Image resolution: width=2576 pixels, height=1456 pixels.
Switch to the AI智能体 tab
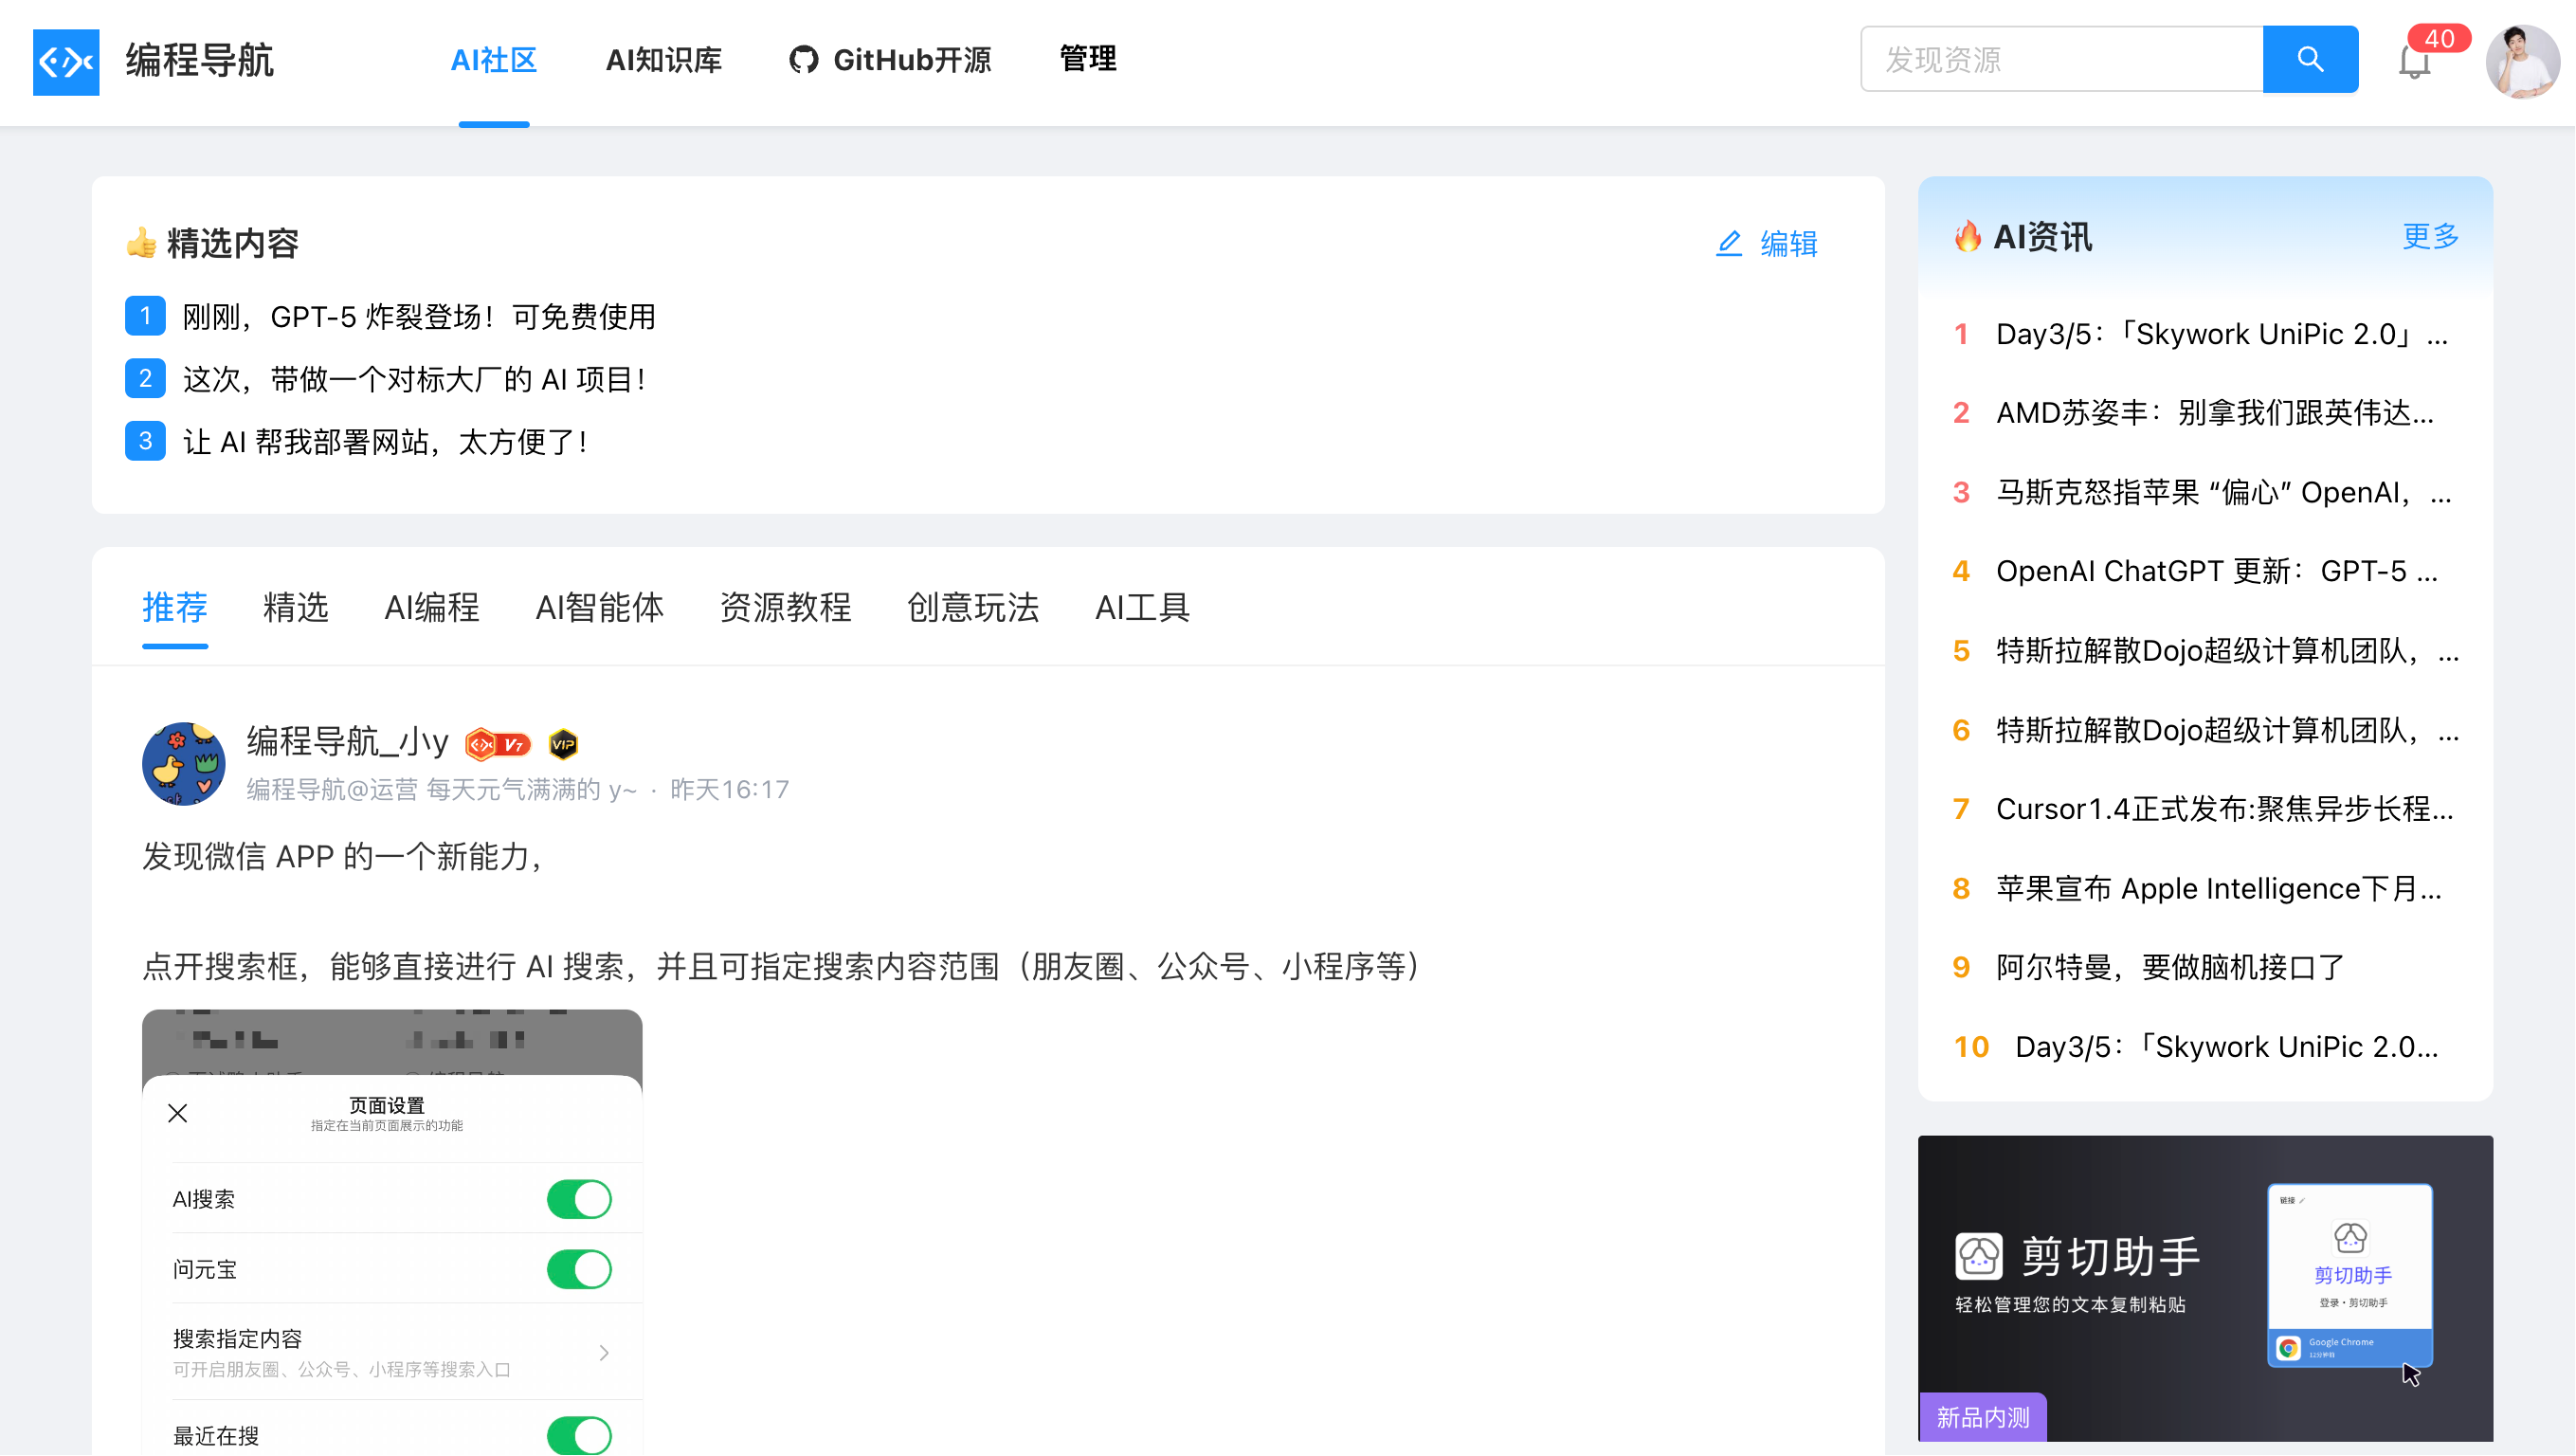599,607
